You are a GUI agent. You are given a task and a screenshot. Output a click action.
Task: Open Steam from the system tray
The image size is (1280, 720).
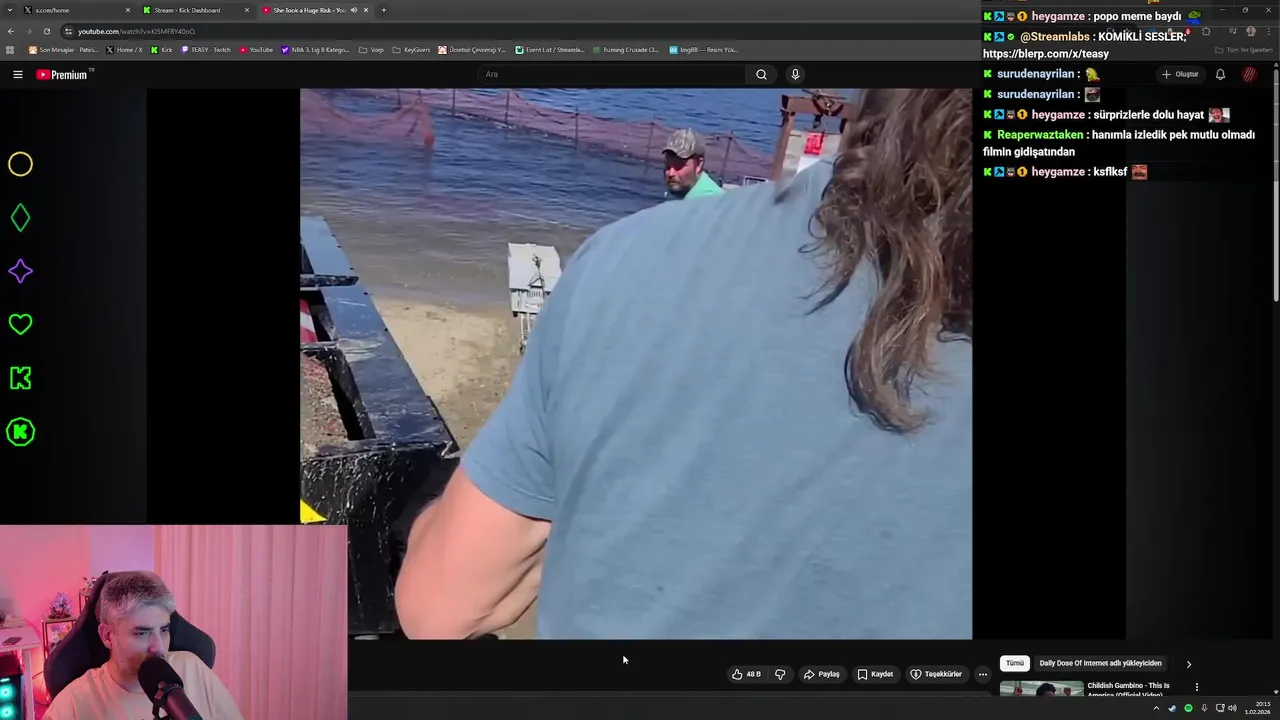click(1173, 708)
